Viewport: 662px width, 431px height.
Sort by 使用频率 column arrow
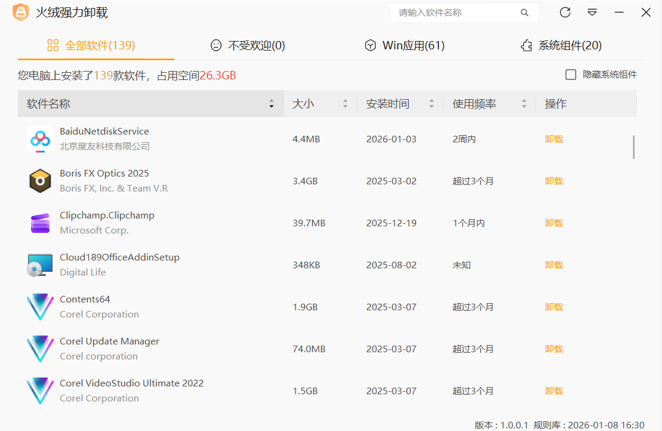[524, 104]
